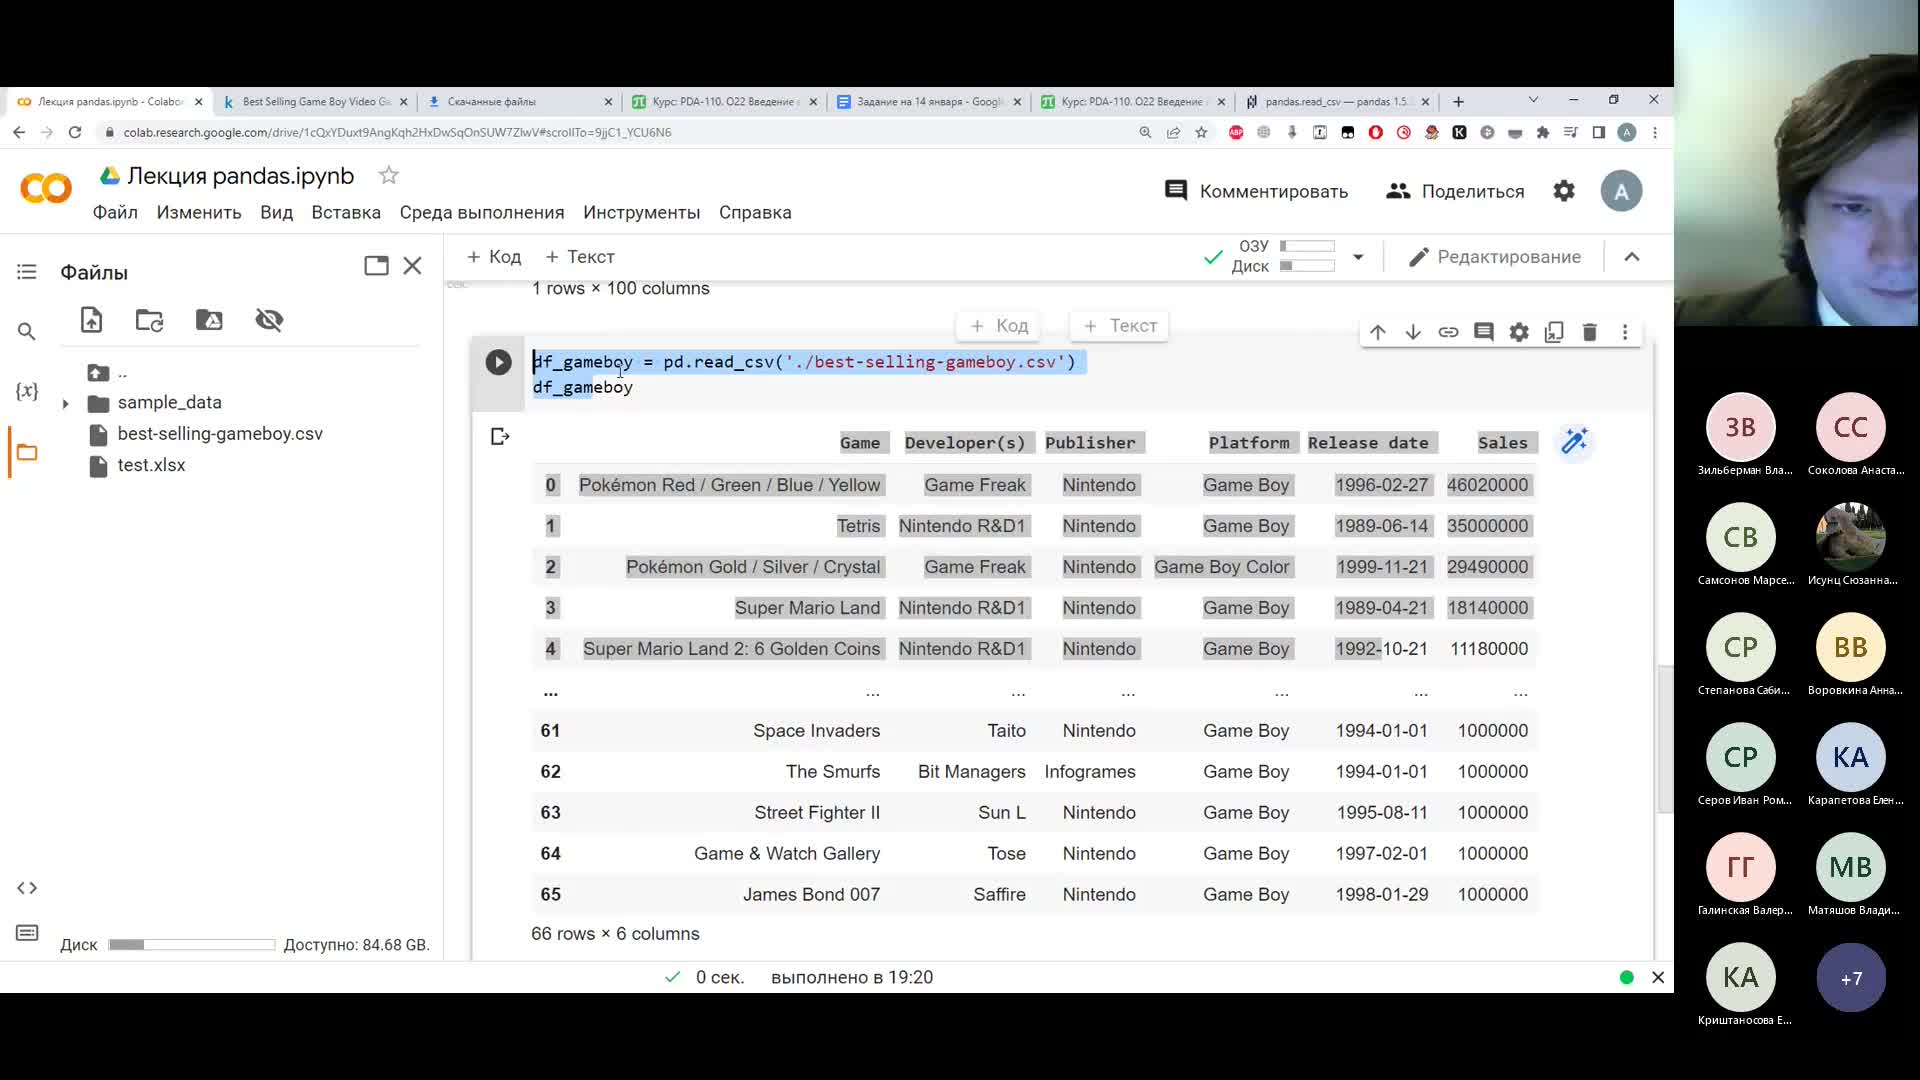Open more cell actions menu
Image resolution: width=1920 pixels, height=1080 pixels.
click(x=1625, y=332)
